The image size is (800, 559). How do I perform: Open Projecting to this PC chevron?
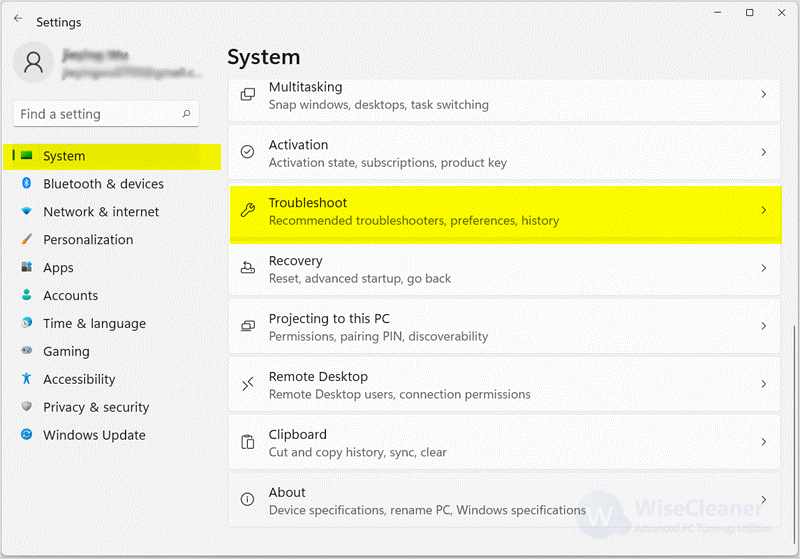pos(764,326)
